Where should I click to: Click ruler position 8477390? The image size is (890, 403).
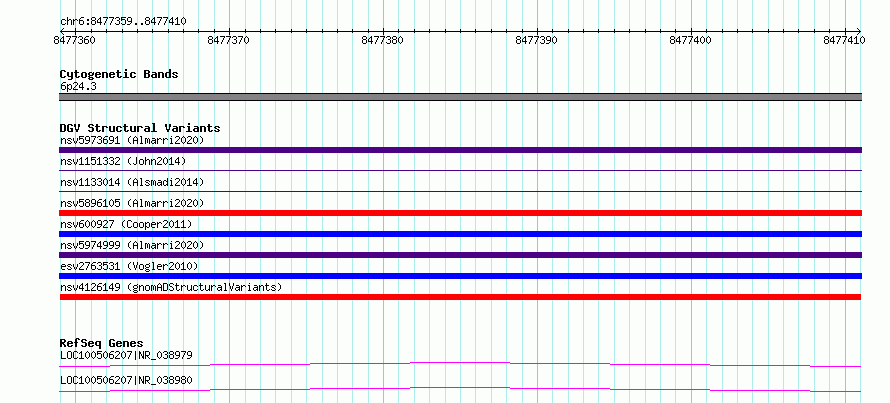[x=536, y=40]
